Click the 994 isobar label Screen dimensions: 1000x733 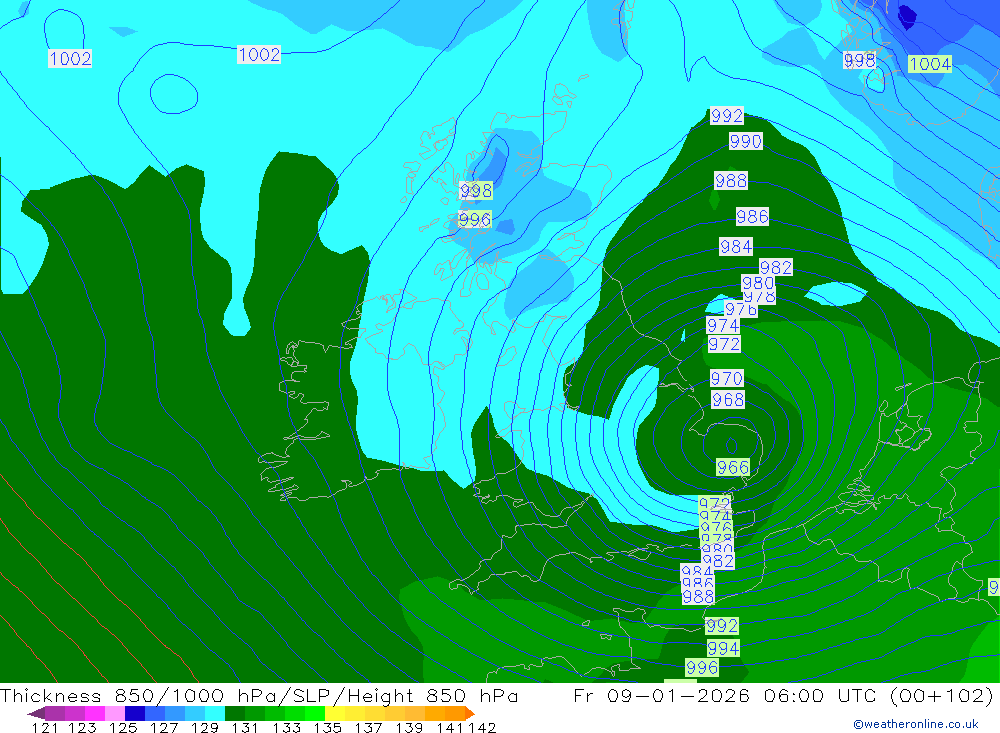[723, 648]
